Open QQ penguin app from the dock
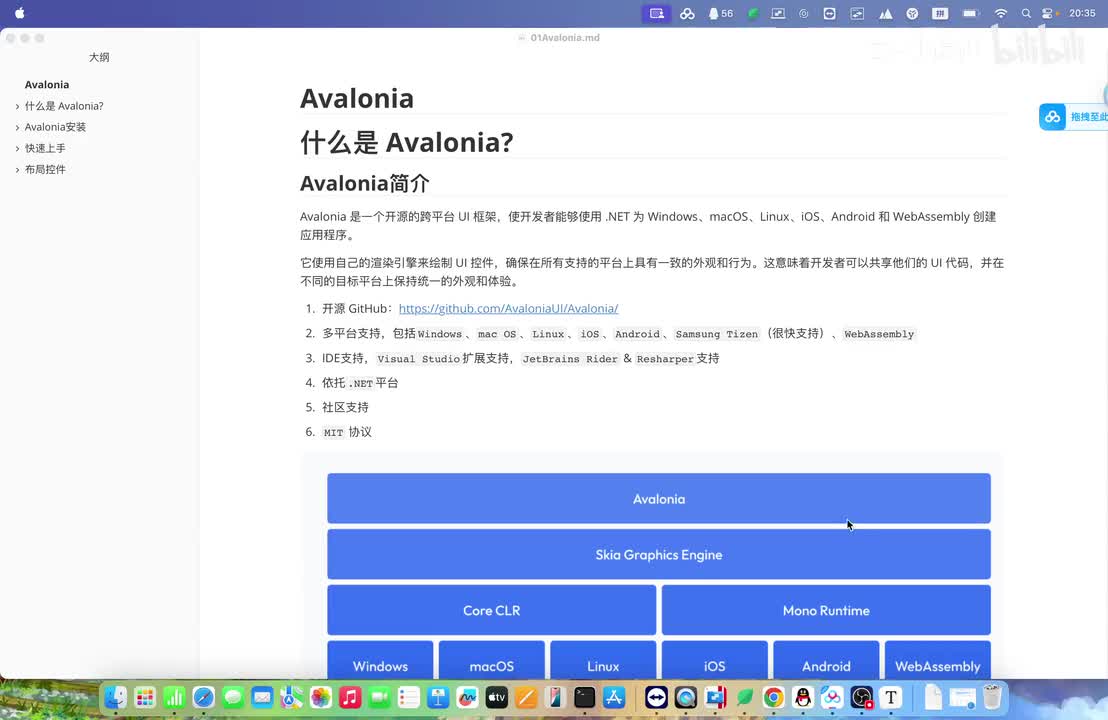 [803, 698]
